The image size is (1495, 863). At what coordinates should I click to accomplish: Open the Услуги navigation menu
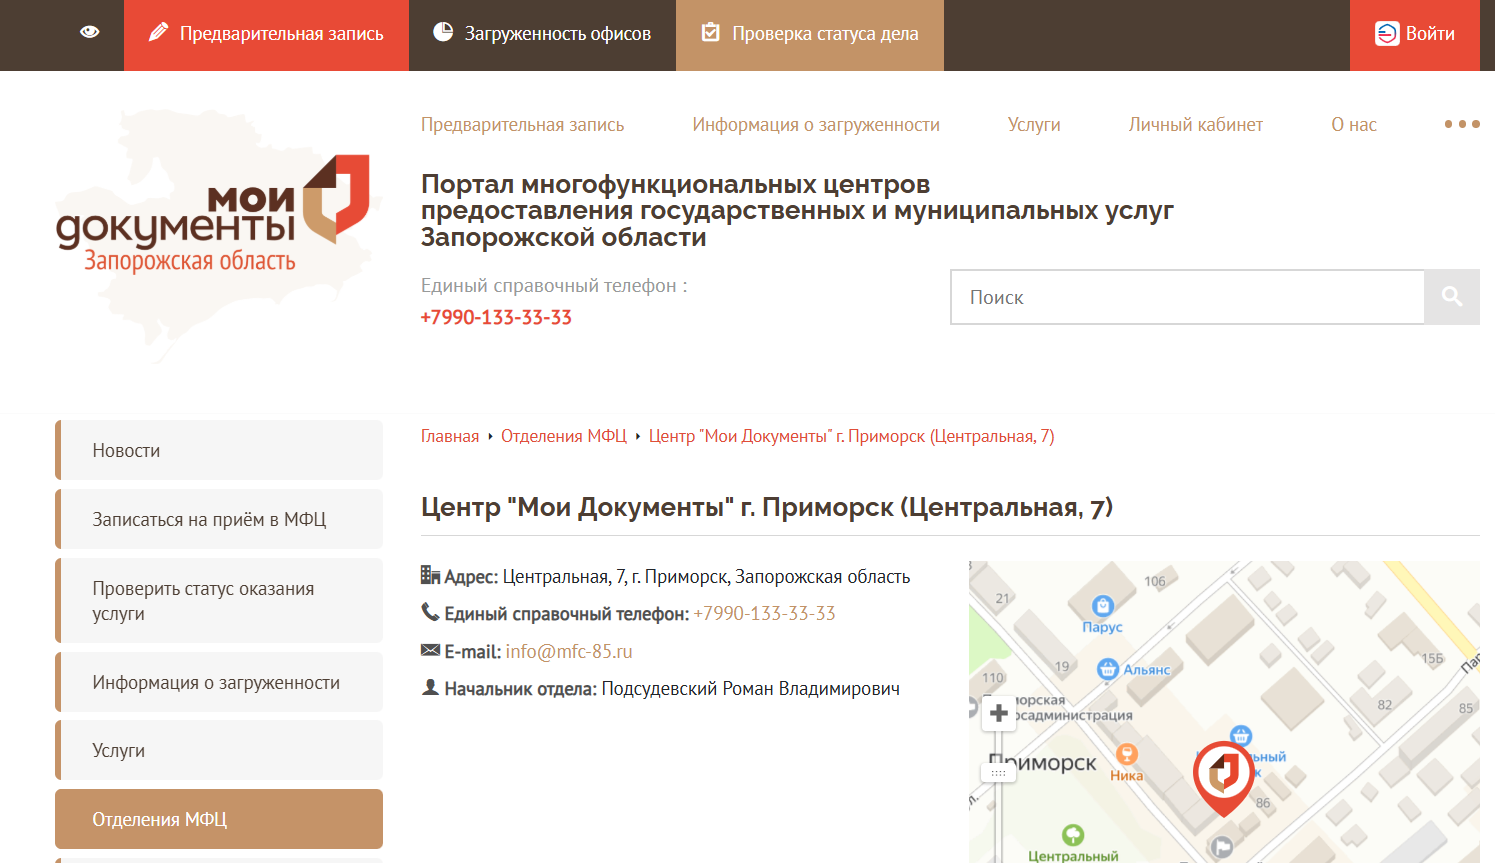point(1034,124)
